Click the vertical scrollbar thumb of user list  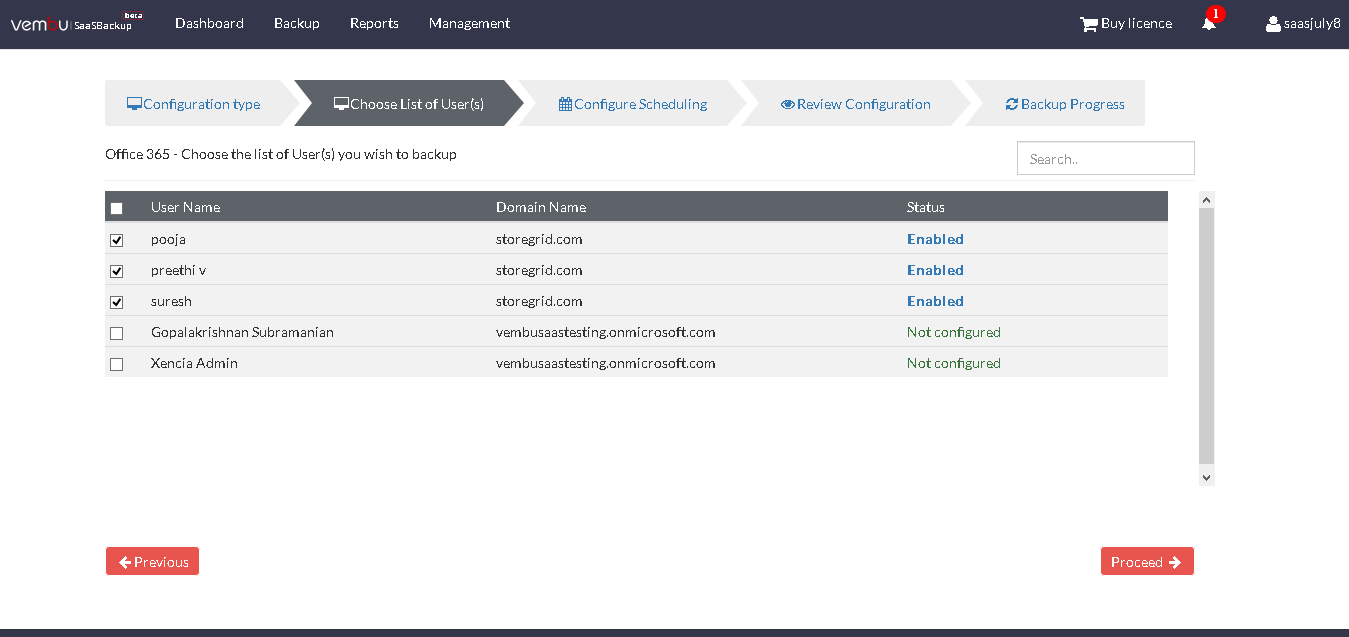1206,336
